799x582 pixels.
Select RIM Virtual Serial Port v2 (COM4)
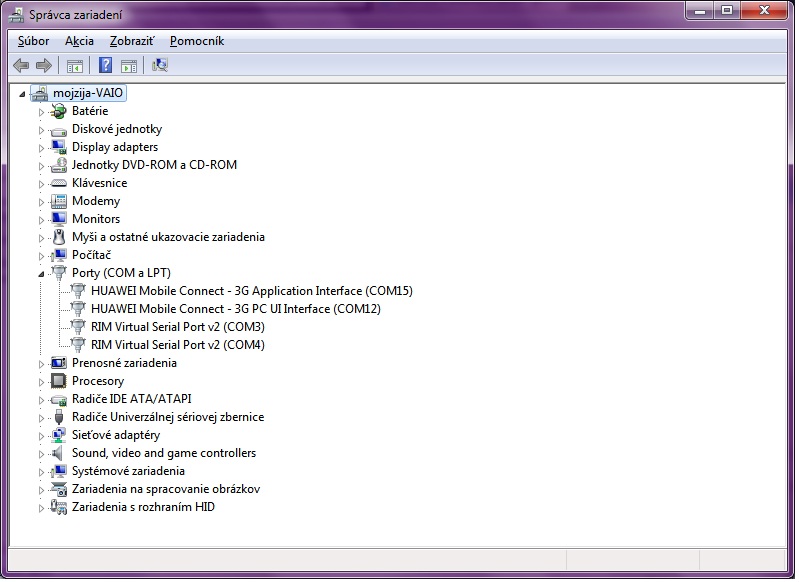click(177, 345)
